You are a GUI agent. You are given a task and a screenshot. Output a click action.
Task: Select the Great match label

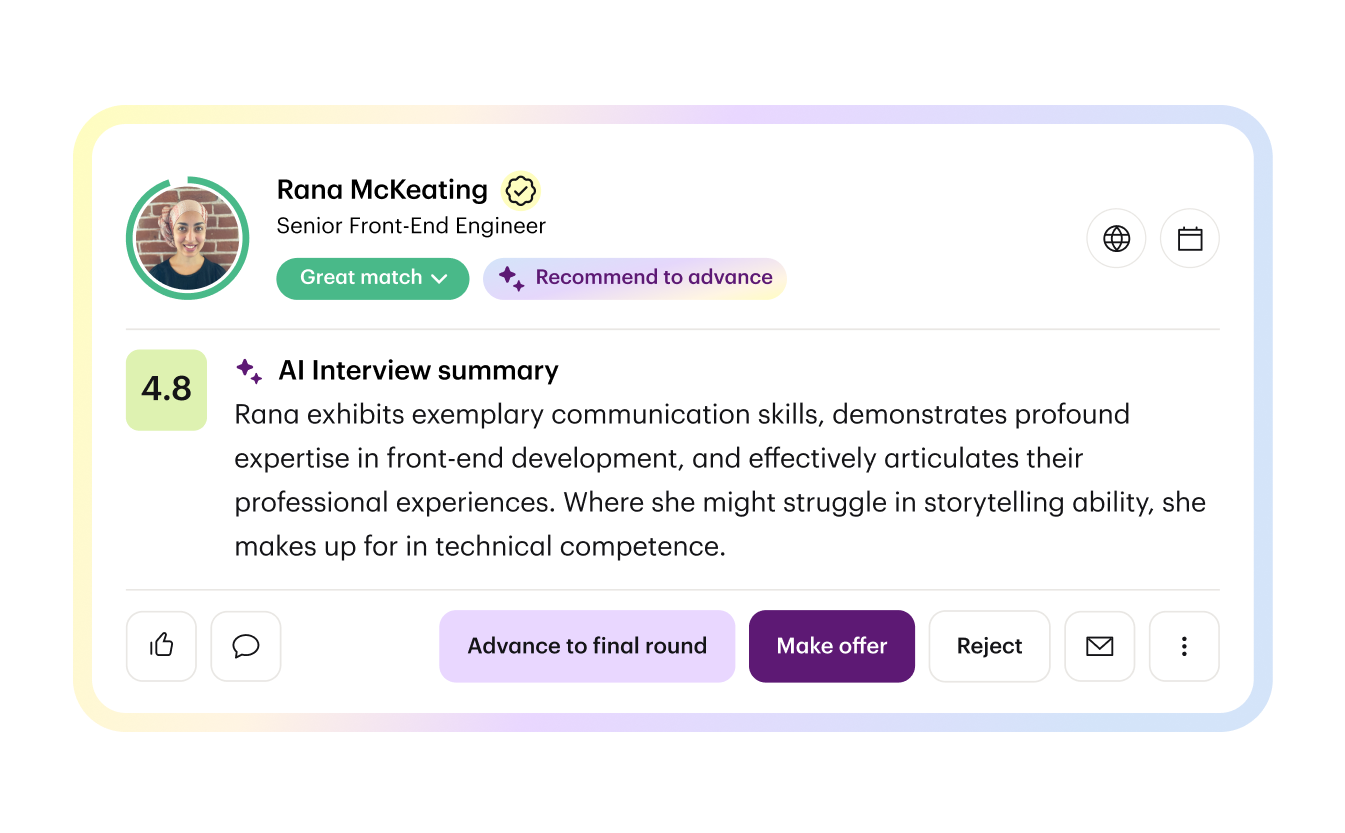point(361,278)
